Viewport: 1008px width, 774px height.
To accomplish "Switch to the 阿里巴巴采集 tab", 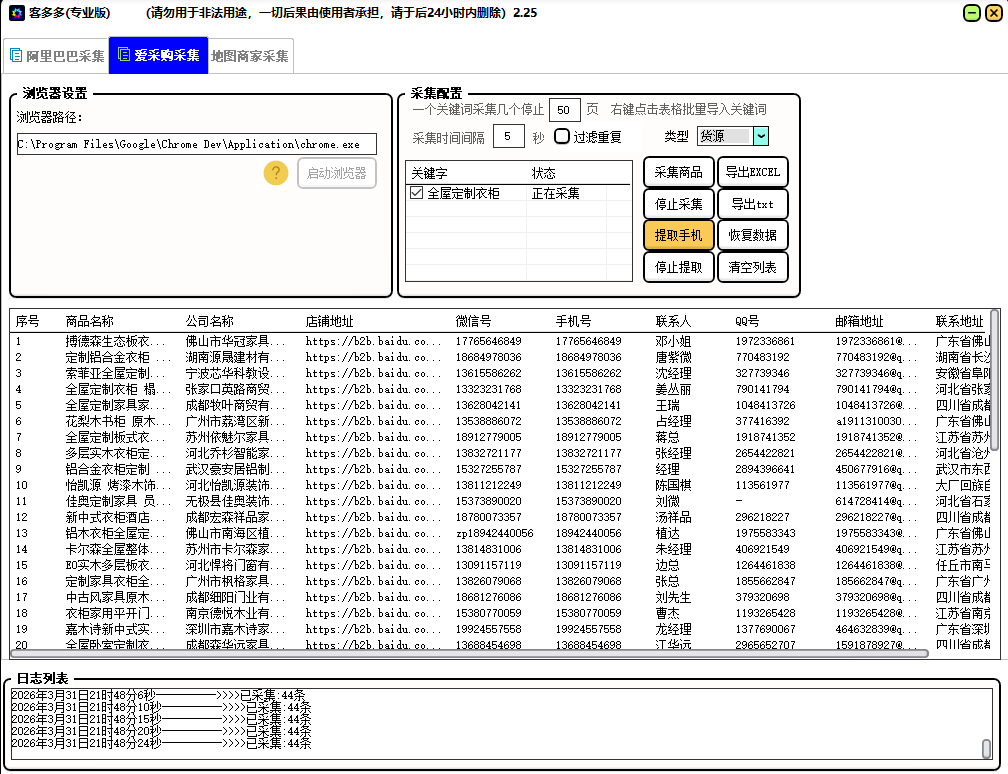I will 56,56.
